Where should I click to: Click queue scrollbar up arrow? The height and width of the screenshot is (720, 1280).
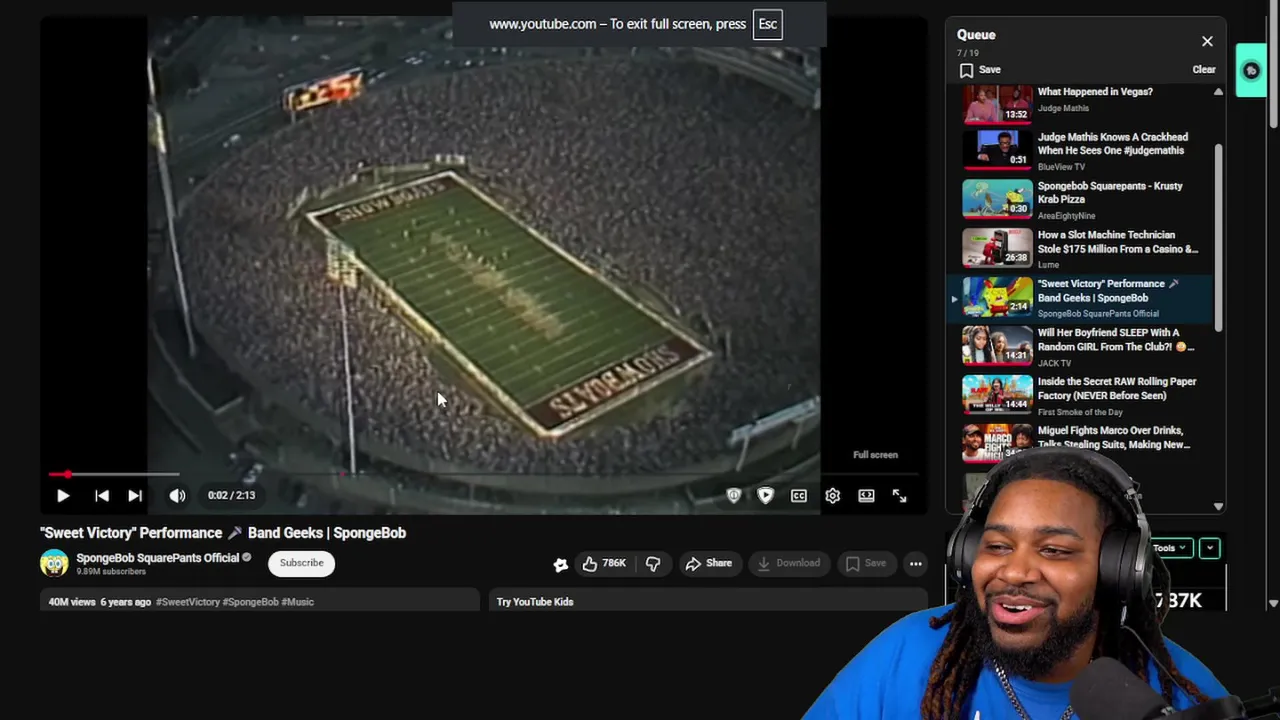click(x=1218, y=92)
